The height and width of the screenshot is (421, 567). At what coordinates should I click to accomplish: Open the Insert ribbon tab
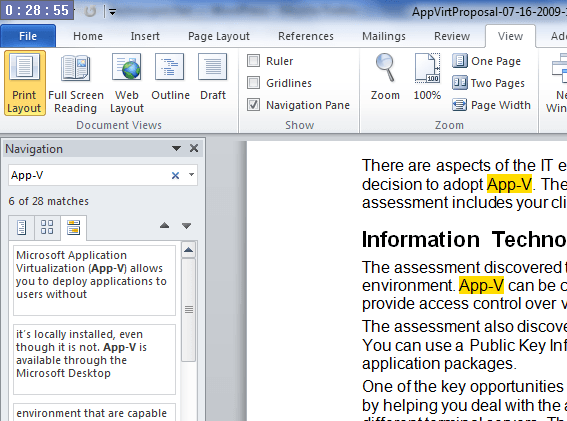(x=145, y=36)
